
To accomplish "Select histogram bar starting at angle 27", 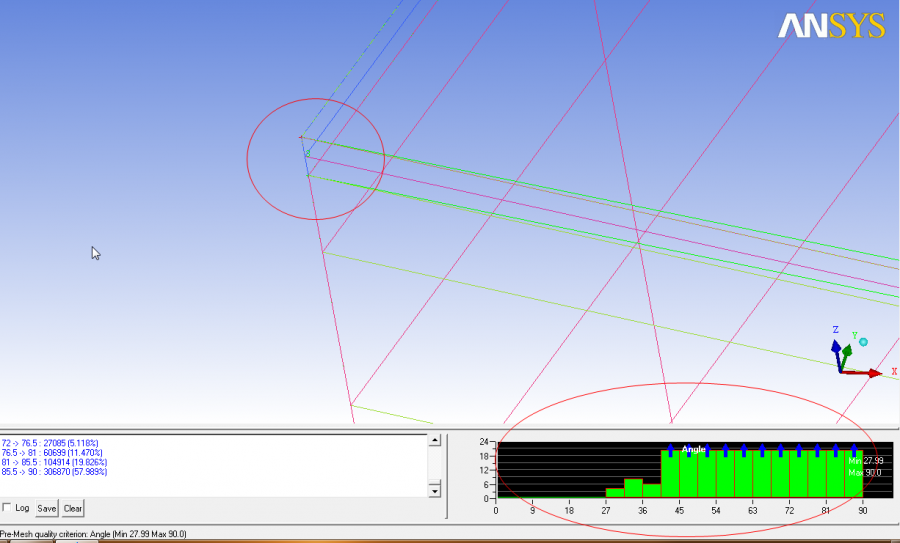I will 615,492.
